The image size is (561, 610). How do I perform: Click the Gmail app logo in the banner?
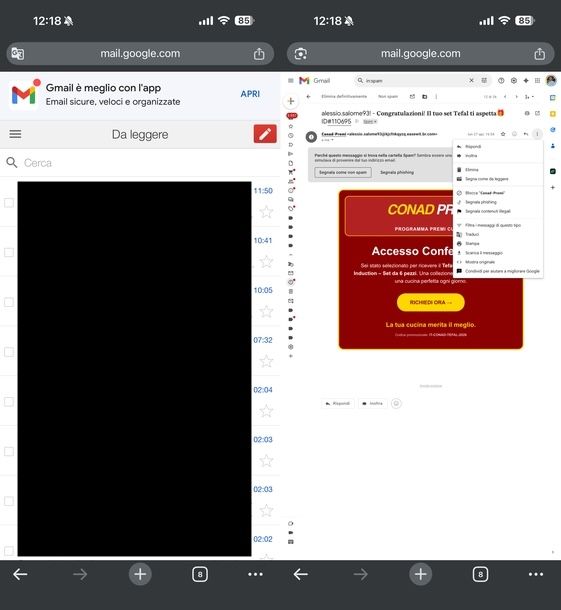23,95
